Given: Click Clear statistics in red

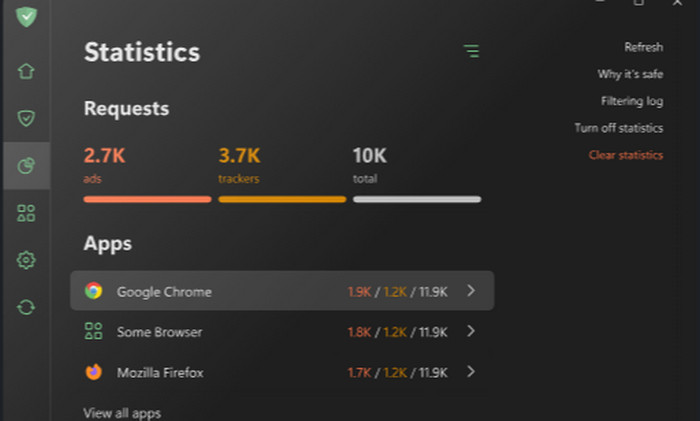Looking at the screenshot, I should point(625,155).
